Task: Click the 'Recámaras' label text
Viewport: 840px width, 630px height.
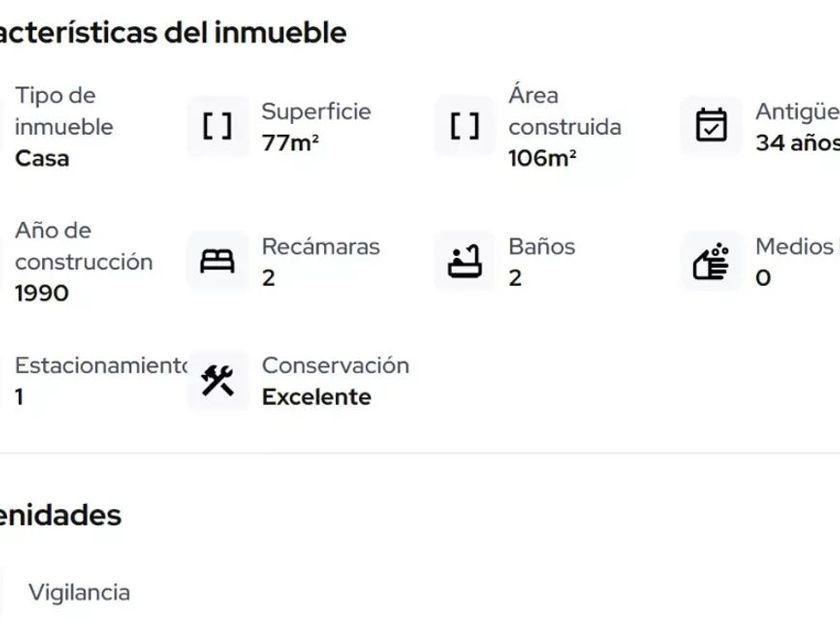Action: (x=320, y=246)
